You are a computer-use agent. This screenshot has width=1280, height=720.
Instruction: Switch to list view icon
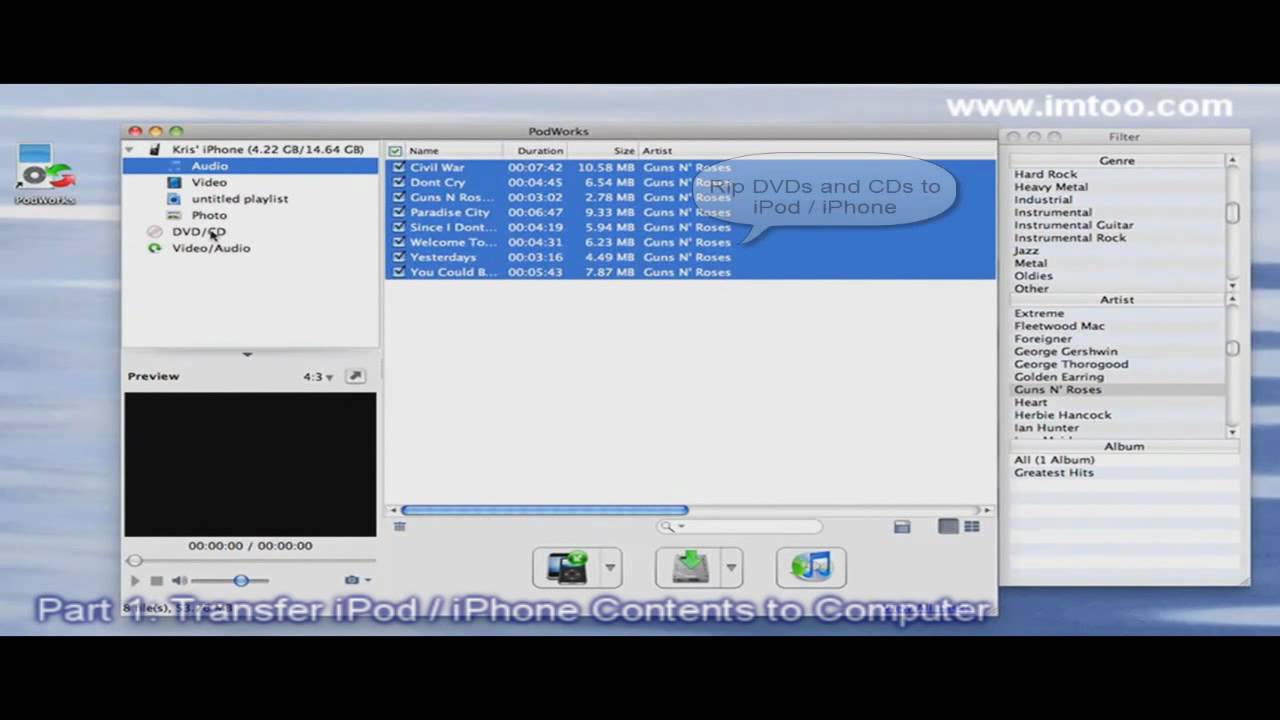948,526
